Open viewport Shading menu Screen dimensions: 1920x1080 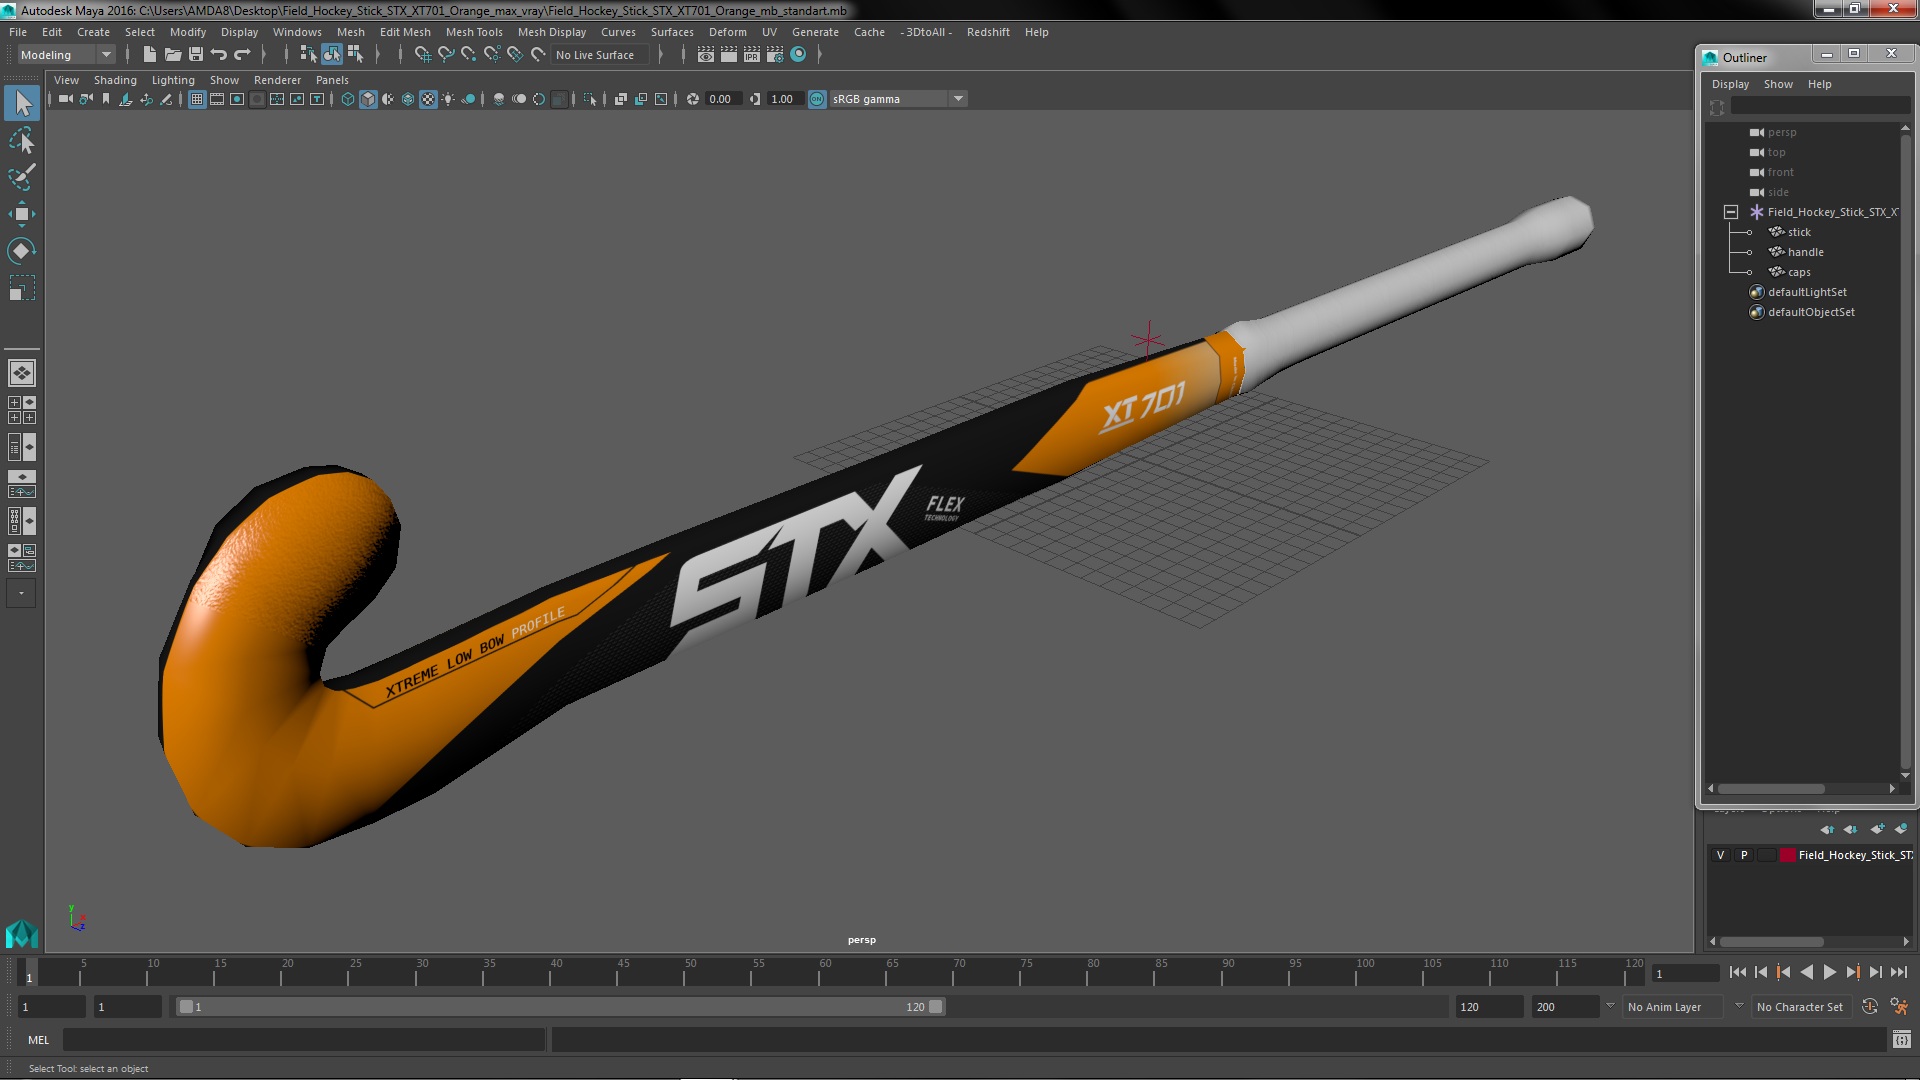click(x=115, y=80)
